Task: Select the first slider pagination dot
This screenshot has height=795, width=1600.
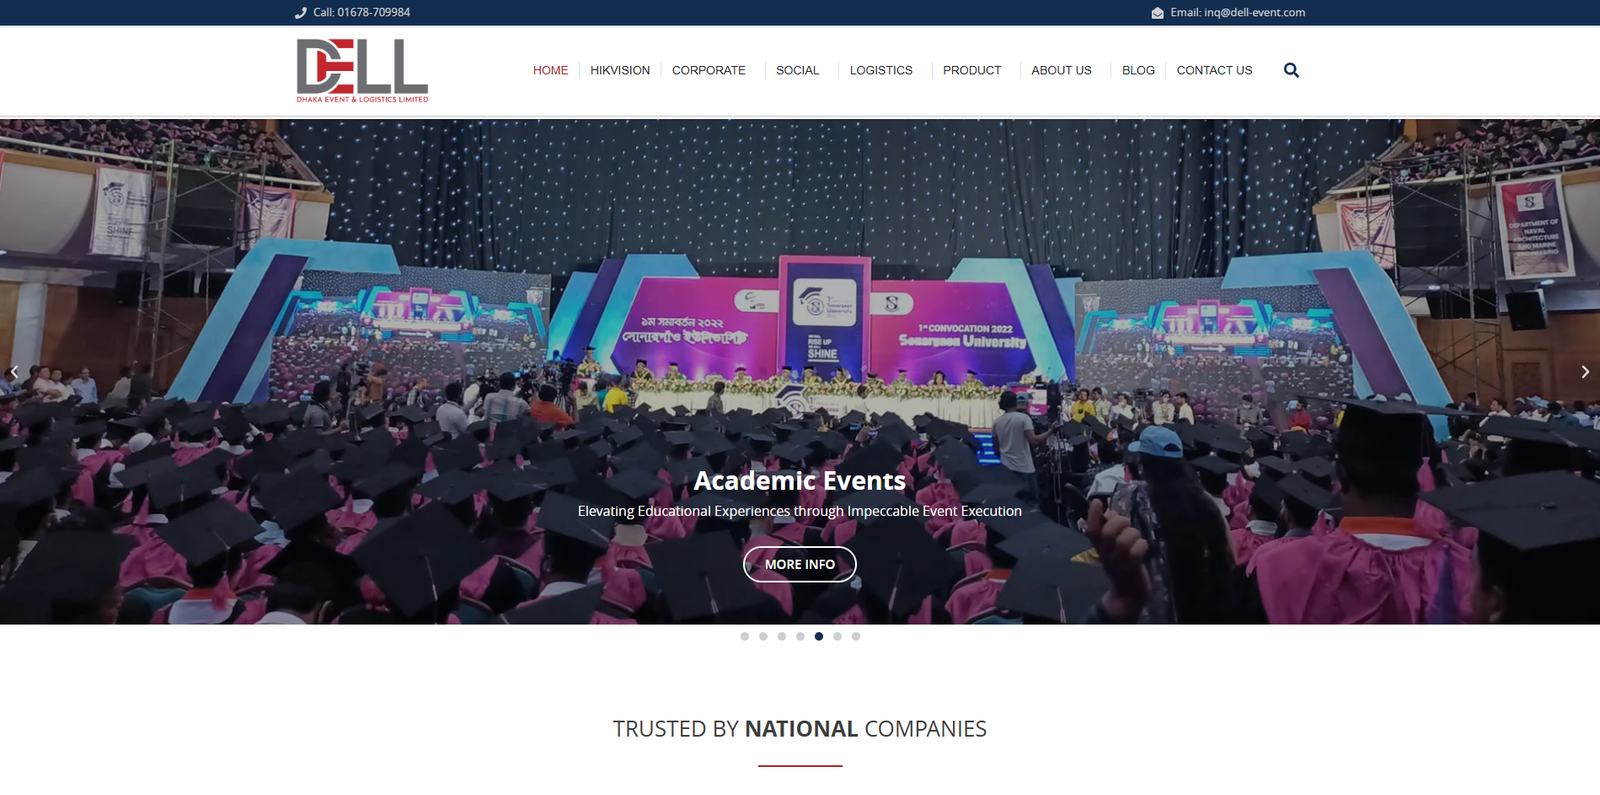Action: (x=745, y=636)
